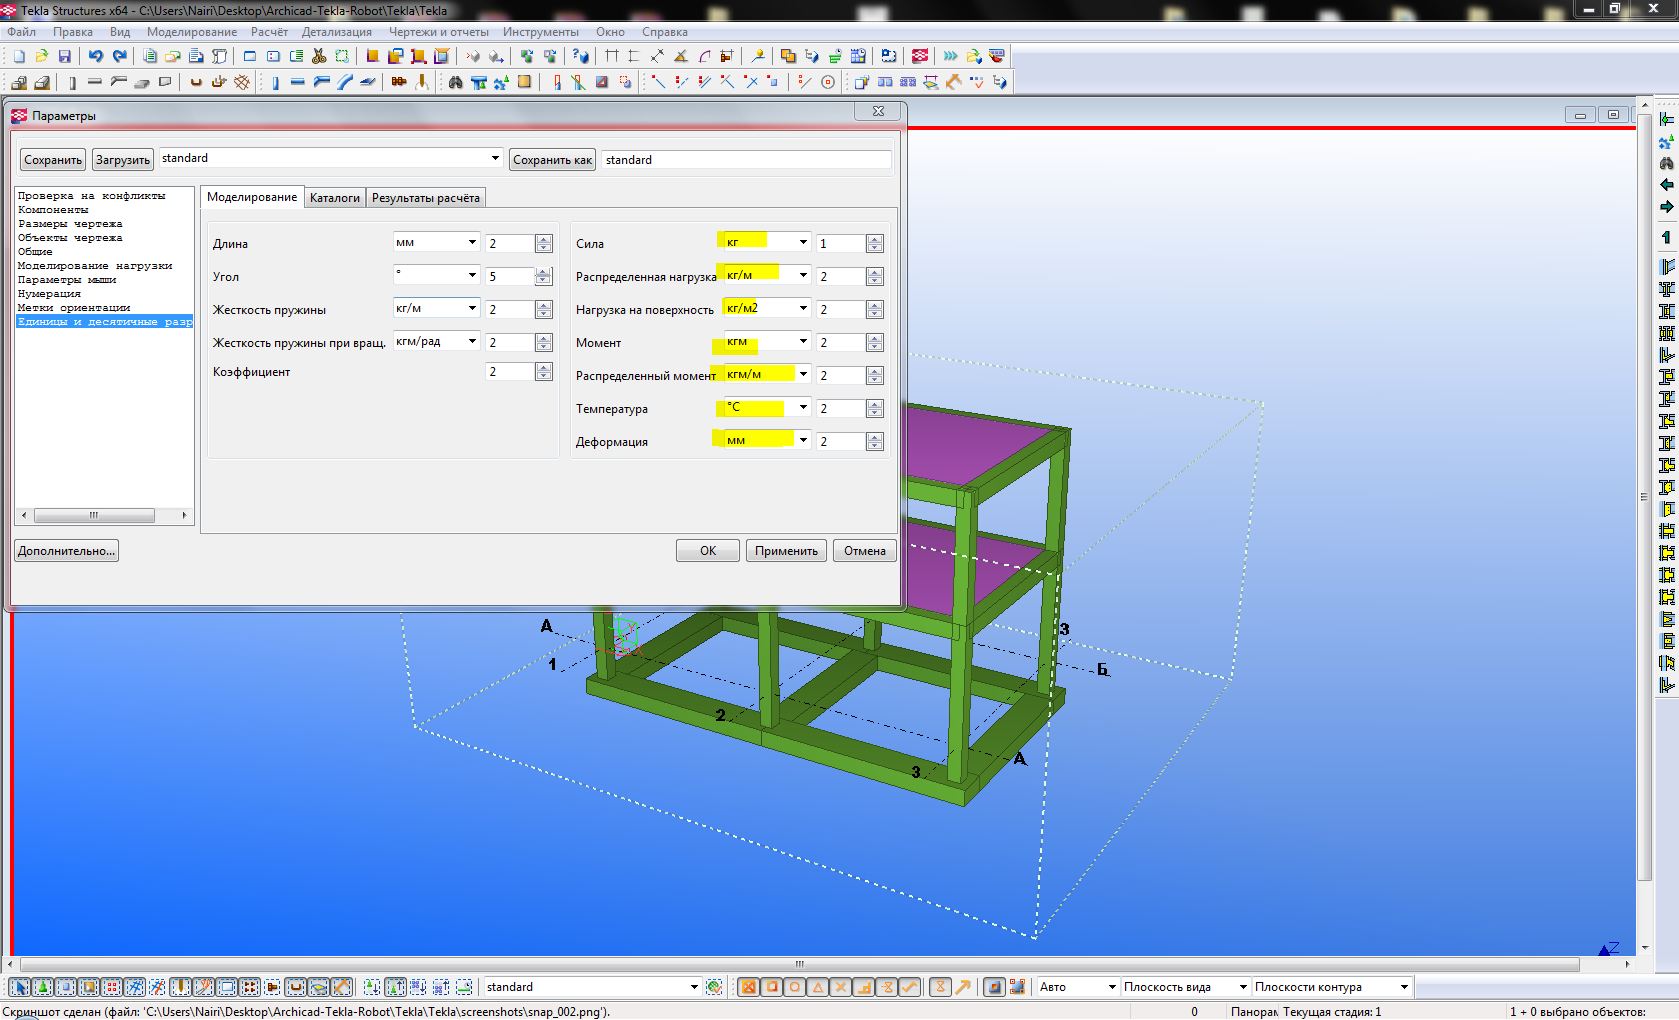Screen dimensions: 1679x1020
Task: Toggle the circle-shaped snap switch
Action: click(795, 987)
